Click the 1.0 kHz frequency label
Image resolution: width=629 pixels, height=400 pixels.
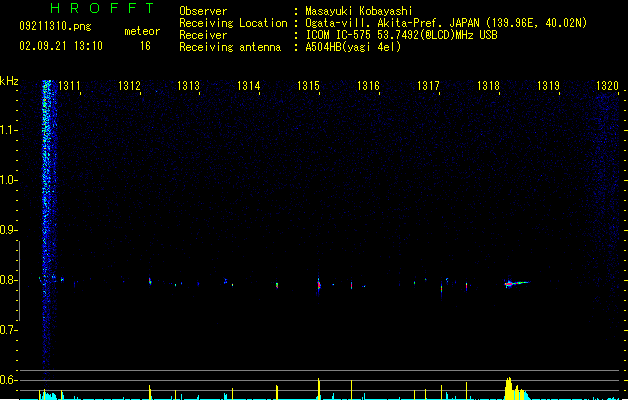coord(8,180)
